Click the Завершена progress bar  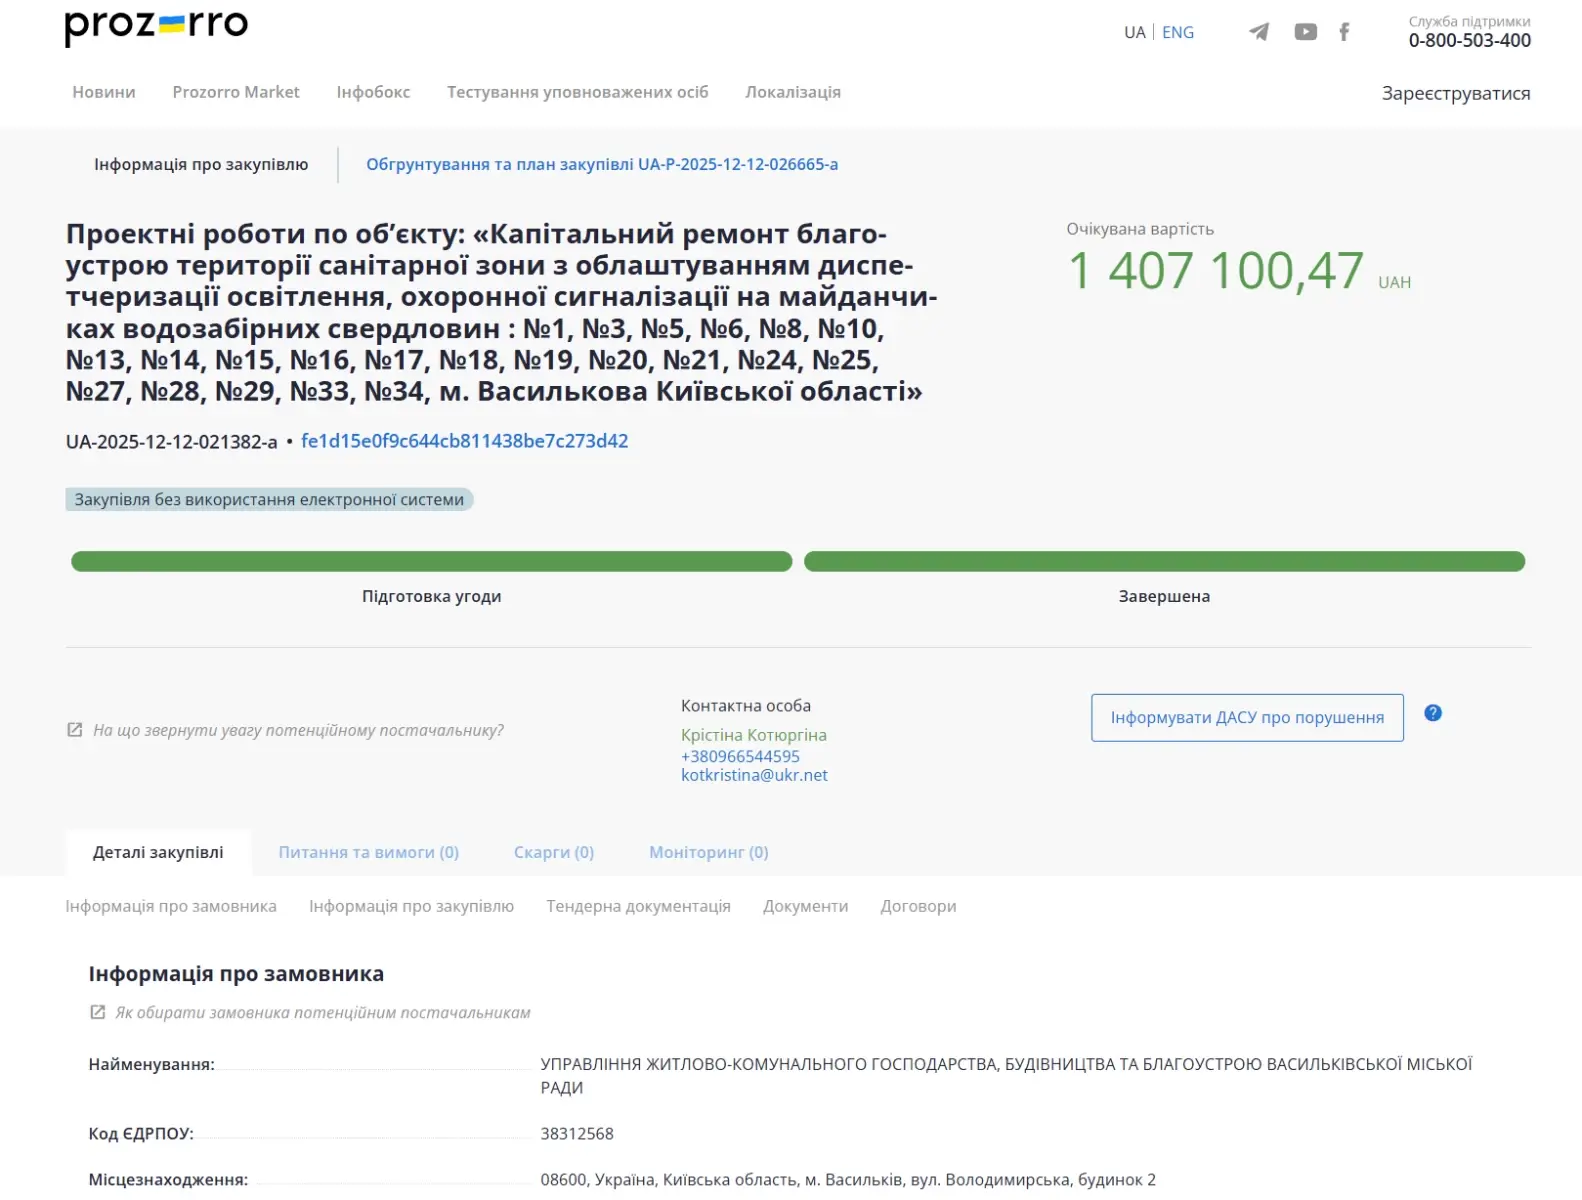tap(1165, 562)
